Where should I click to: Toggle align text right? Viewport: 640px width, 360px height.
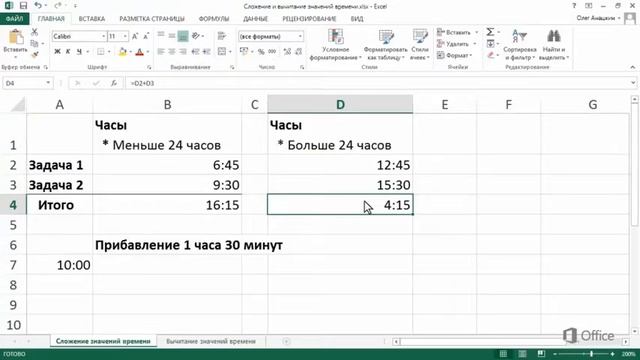183,51
